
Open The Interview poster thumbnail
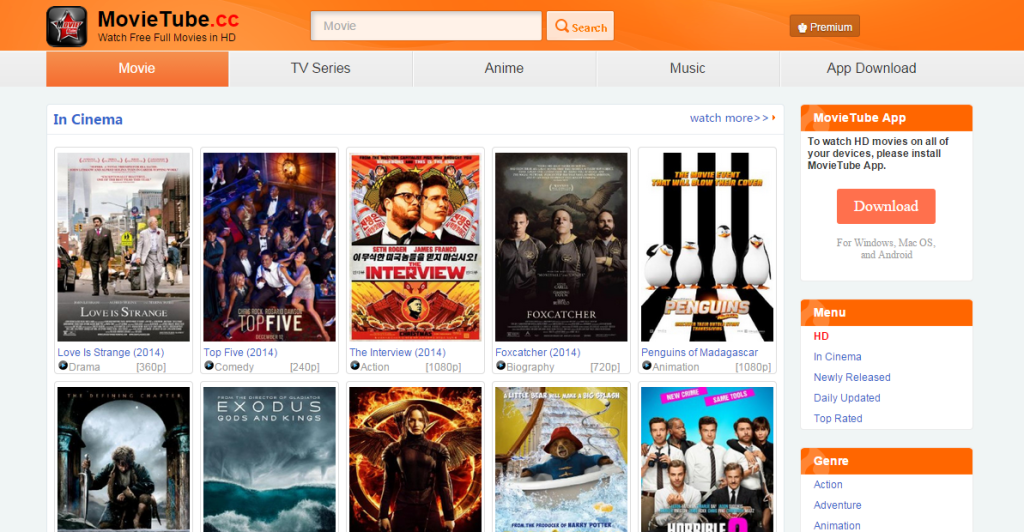point(415,247)
